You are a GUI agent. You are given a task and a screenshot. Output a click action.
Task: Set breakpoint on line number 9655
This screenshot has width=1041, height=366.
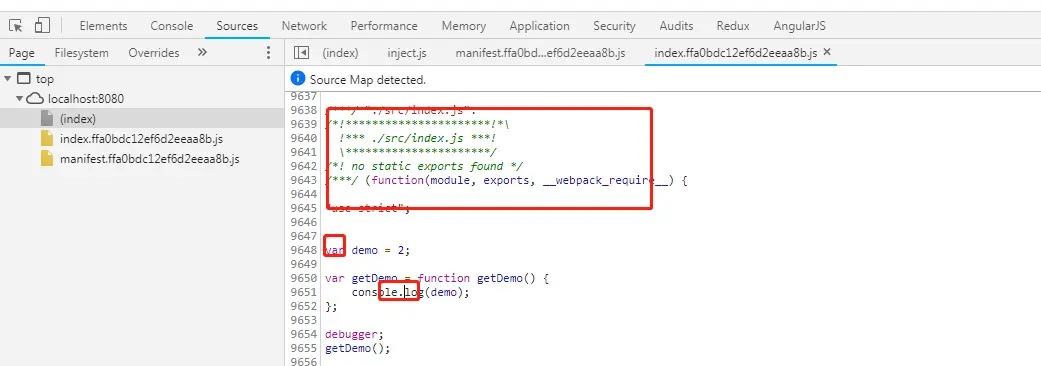click(303, 348)
